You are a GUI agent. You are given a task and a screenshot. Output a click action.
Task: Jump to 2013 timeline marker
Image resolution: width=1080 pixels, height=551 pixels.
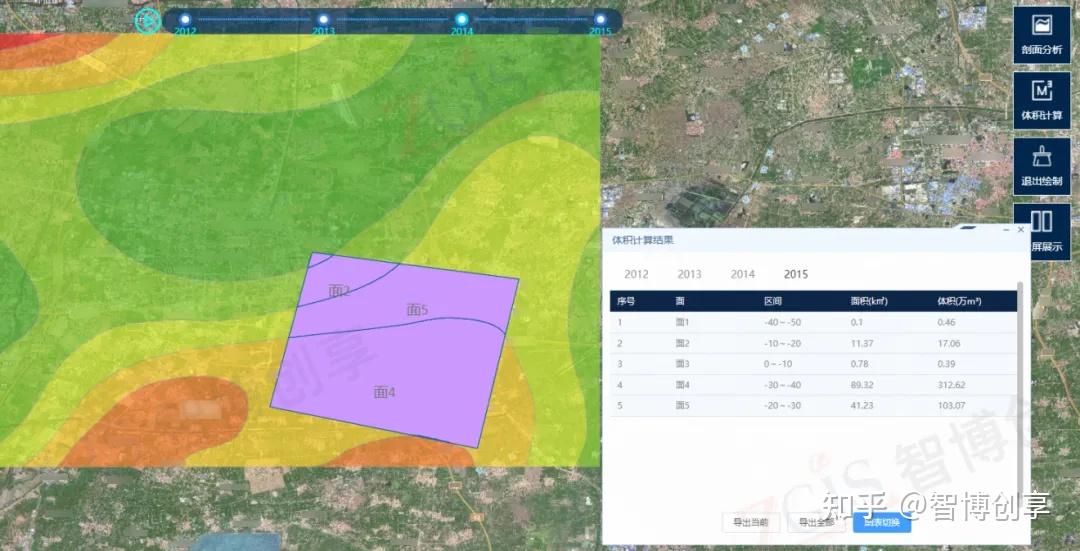323,20
